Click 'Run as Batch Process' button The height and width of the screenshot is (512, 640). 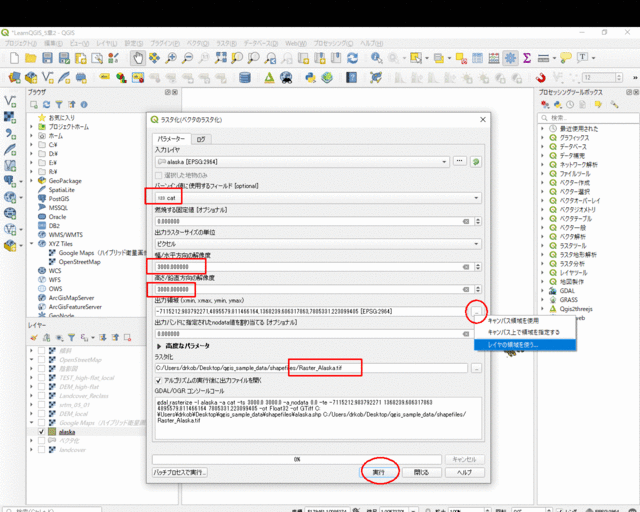pos(180,472)
